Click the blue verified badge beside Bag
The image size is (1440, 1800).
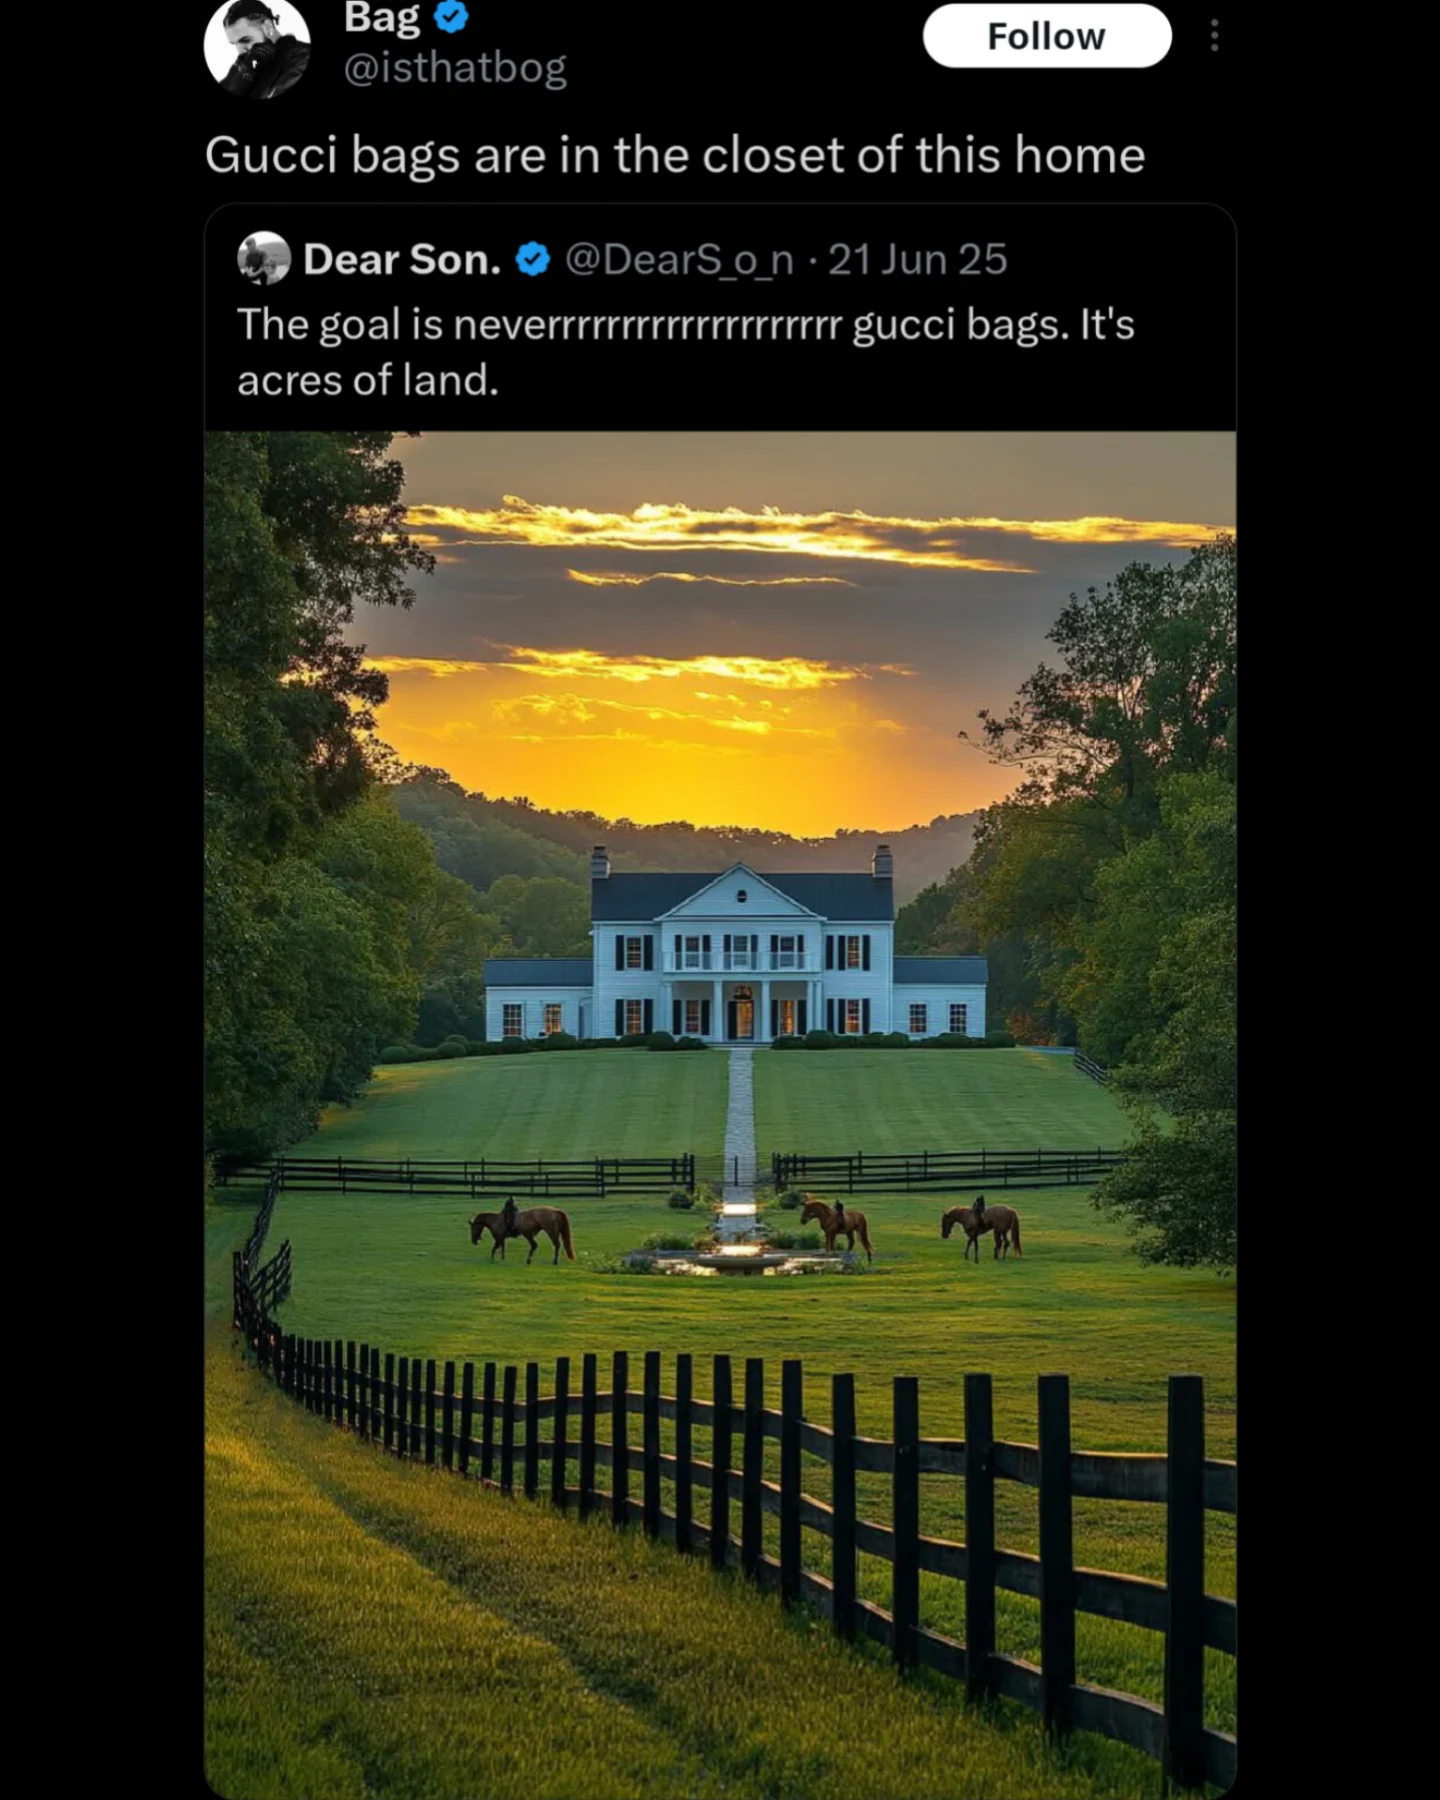point(452,17)
